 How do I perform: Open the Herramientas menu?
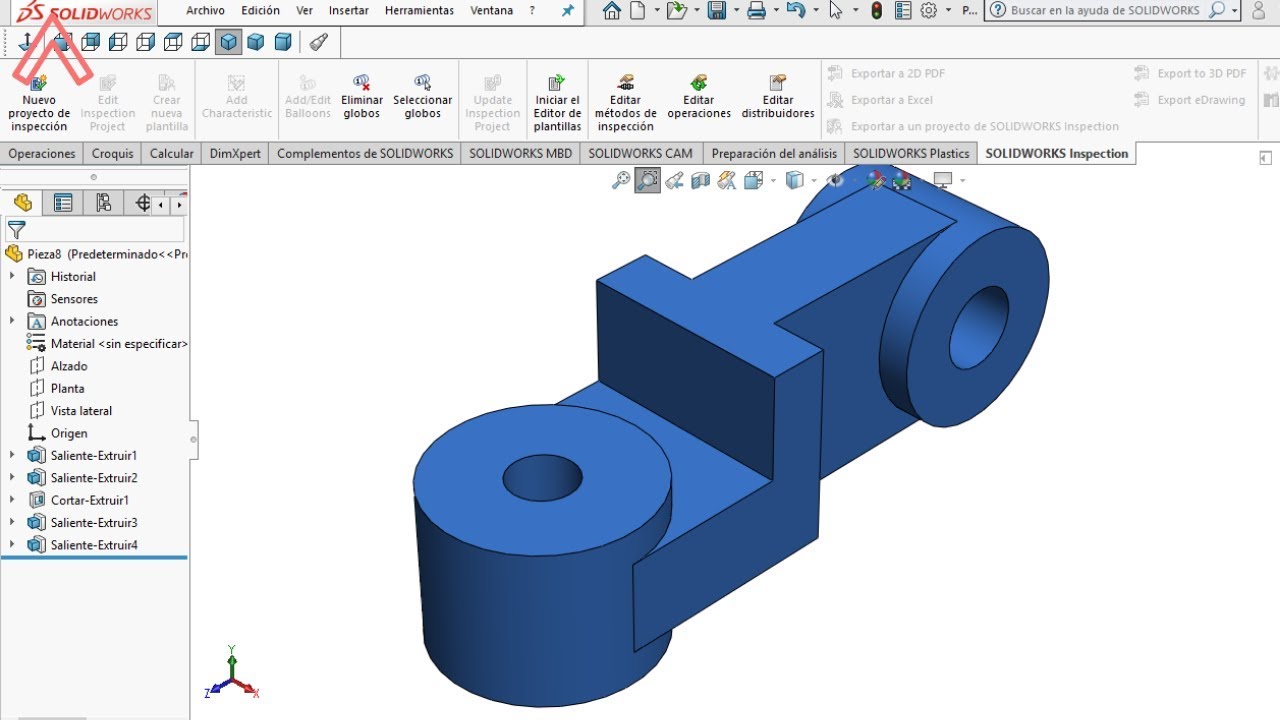coord(420,11)
